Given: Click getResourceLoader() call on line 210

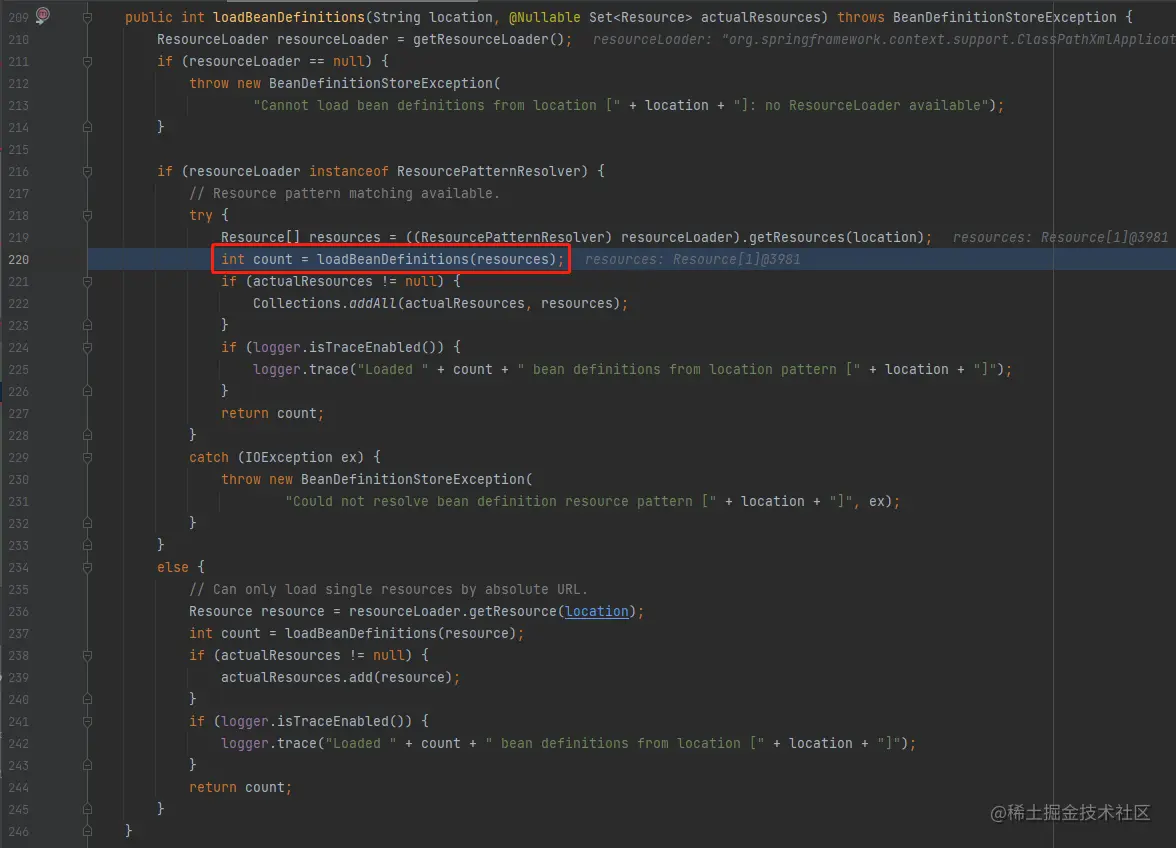Looking at the screenshot, I should point(488,39).
